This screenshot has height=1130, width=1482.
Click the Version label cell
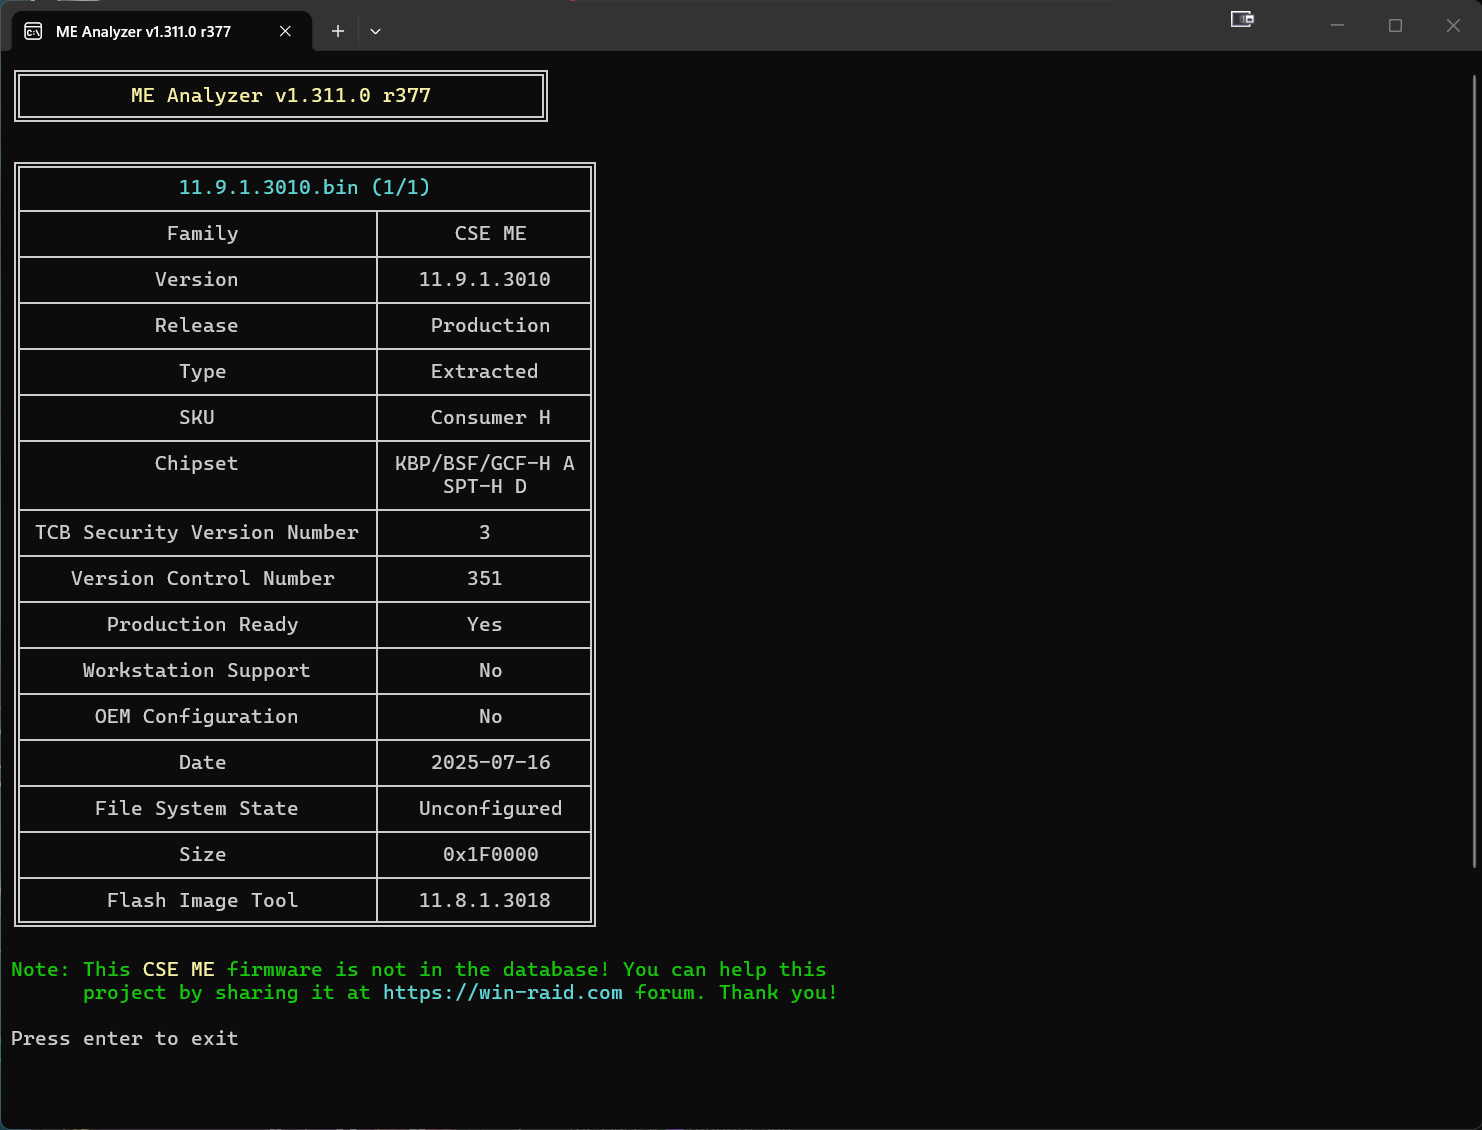(196, 280)
